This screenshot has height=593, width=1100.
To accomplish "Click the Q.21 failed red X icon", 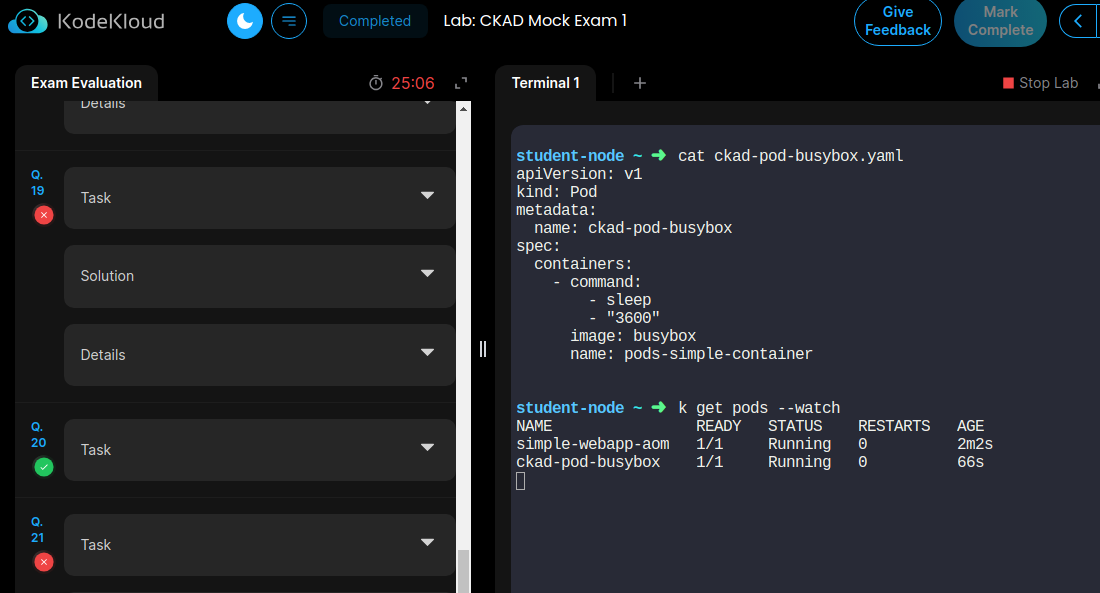I will [43, 562].
